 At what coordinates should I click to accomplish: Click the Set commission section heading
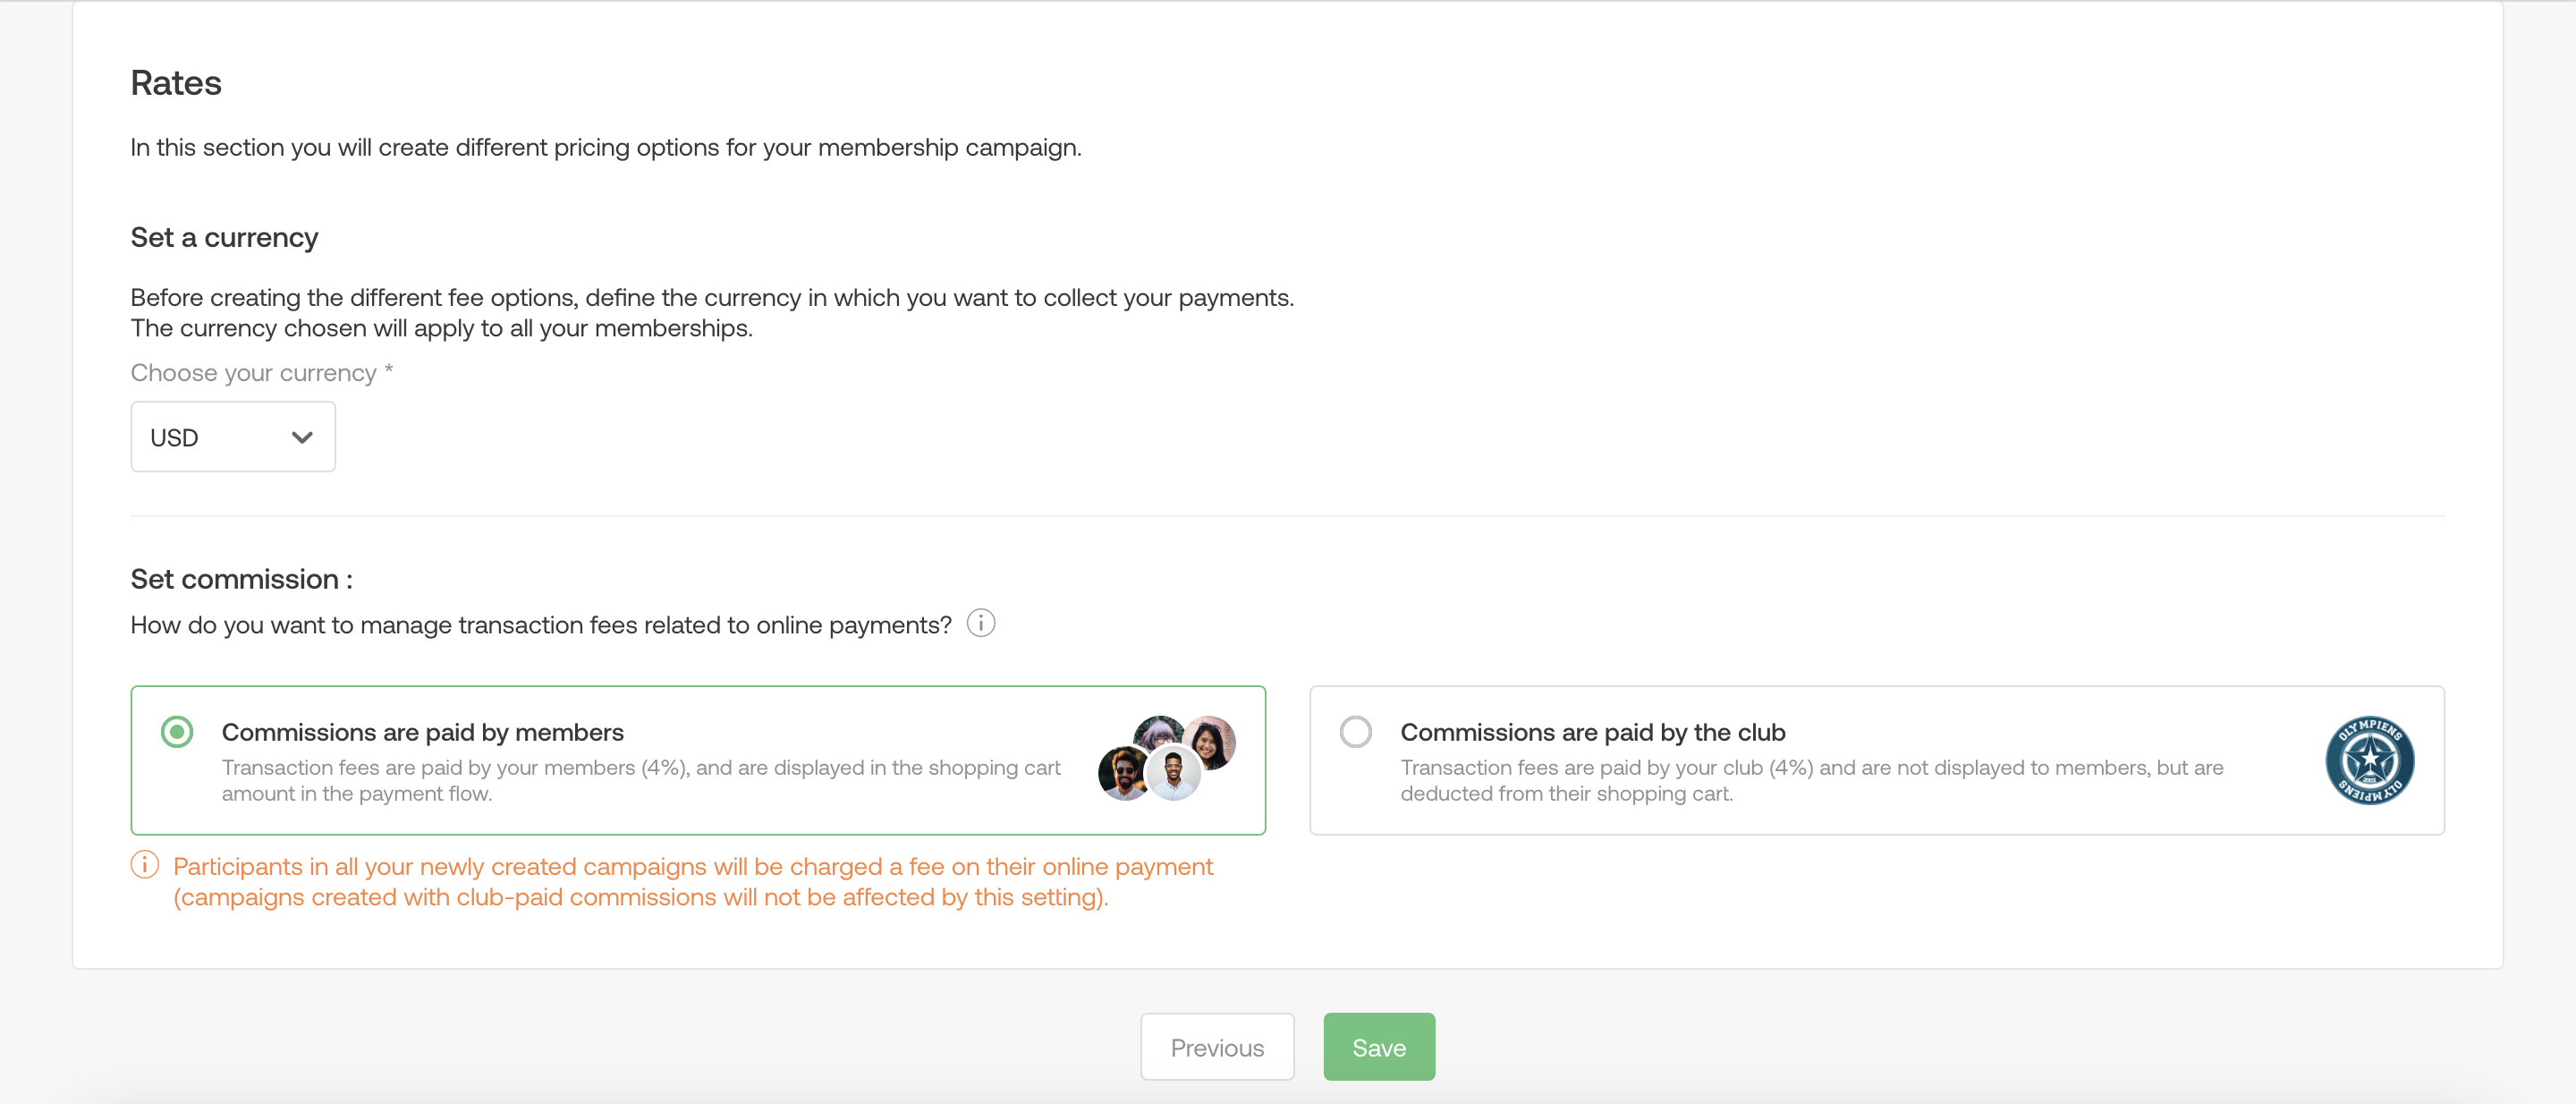[242, 579]
